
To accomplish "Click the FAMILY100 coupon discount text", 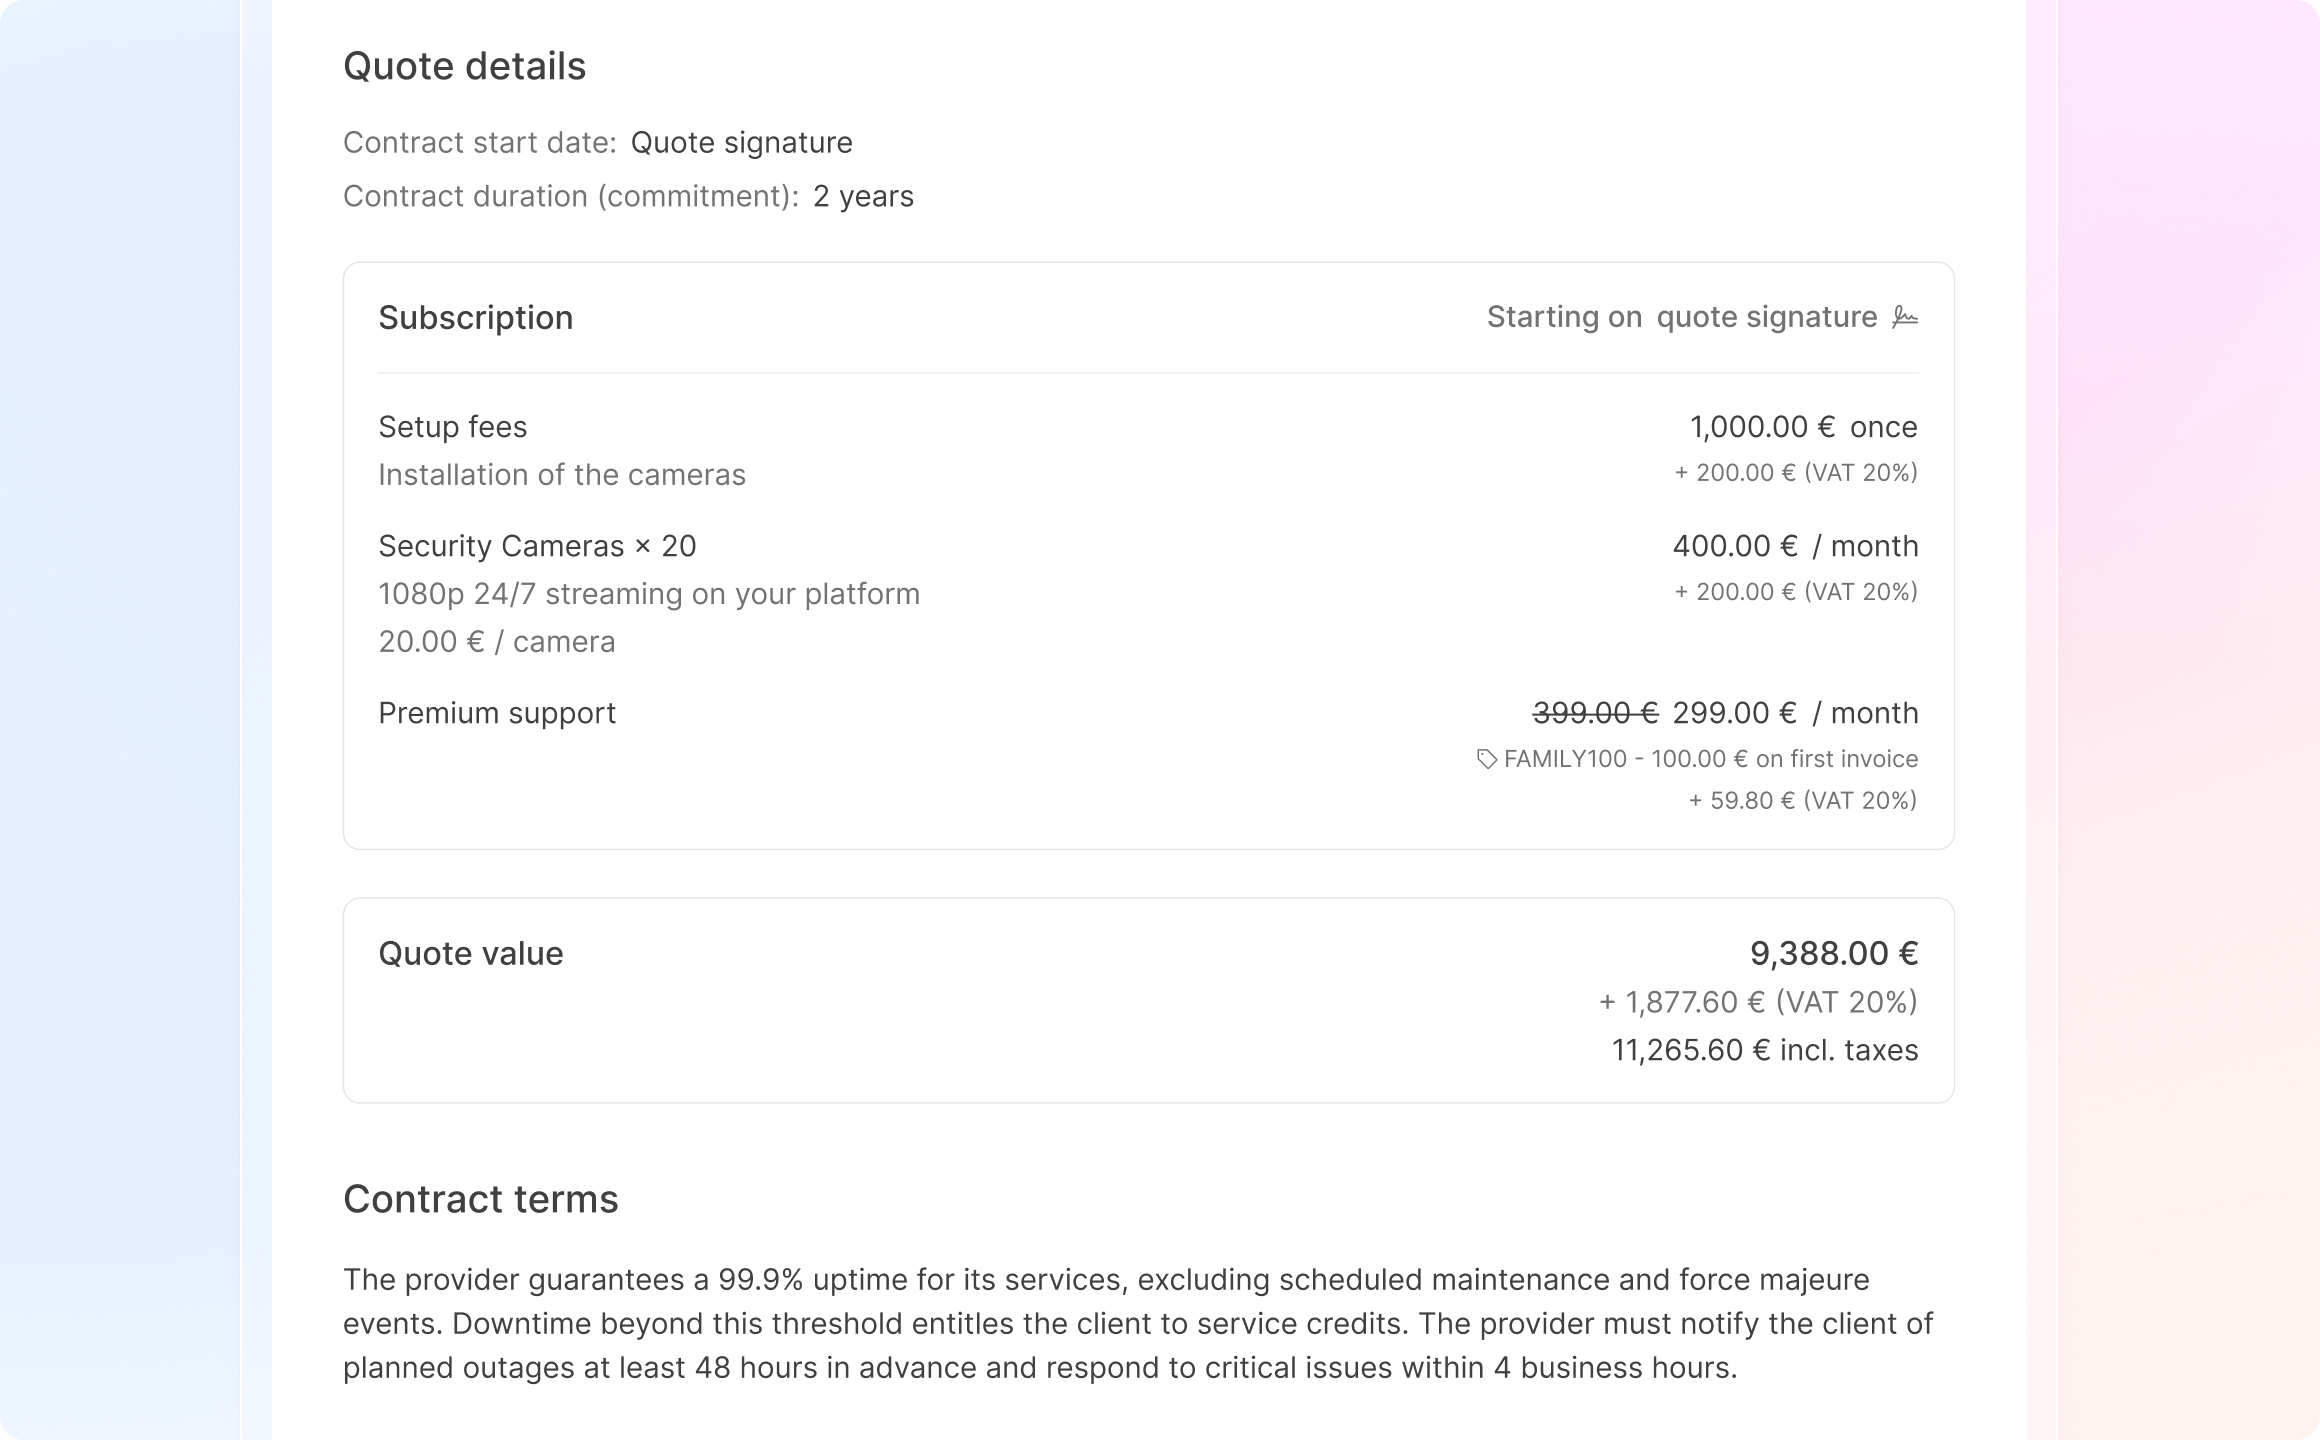I will click(1710, 759).
